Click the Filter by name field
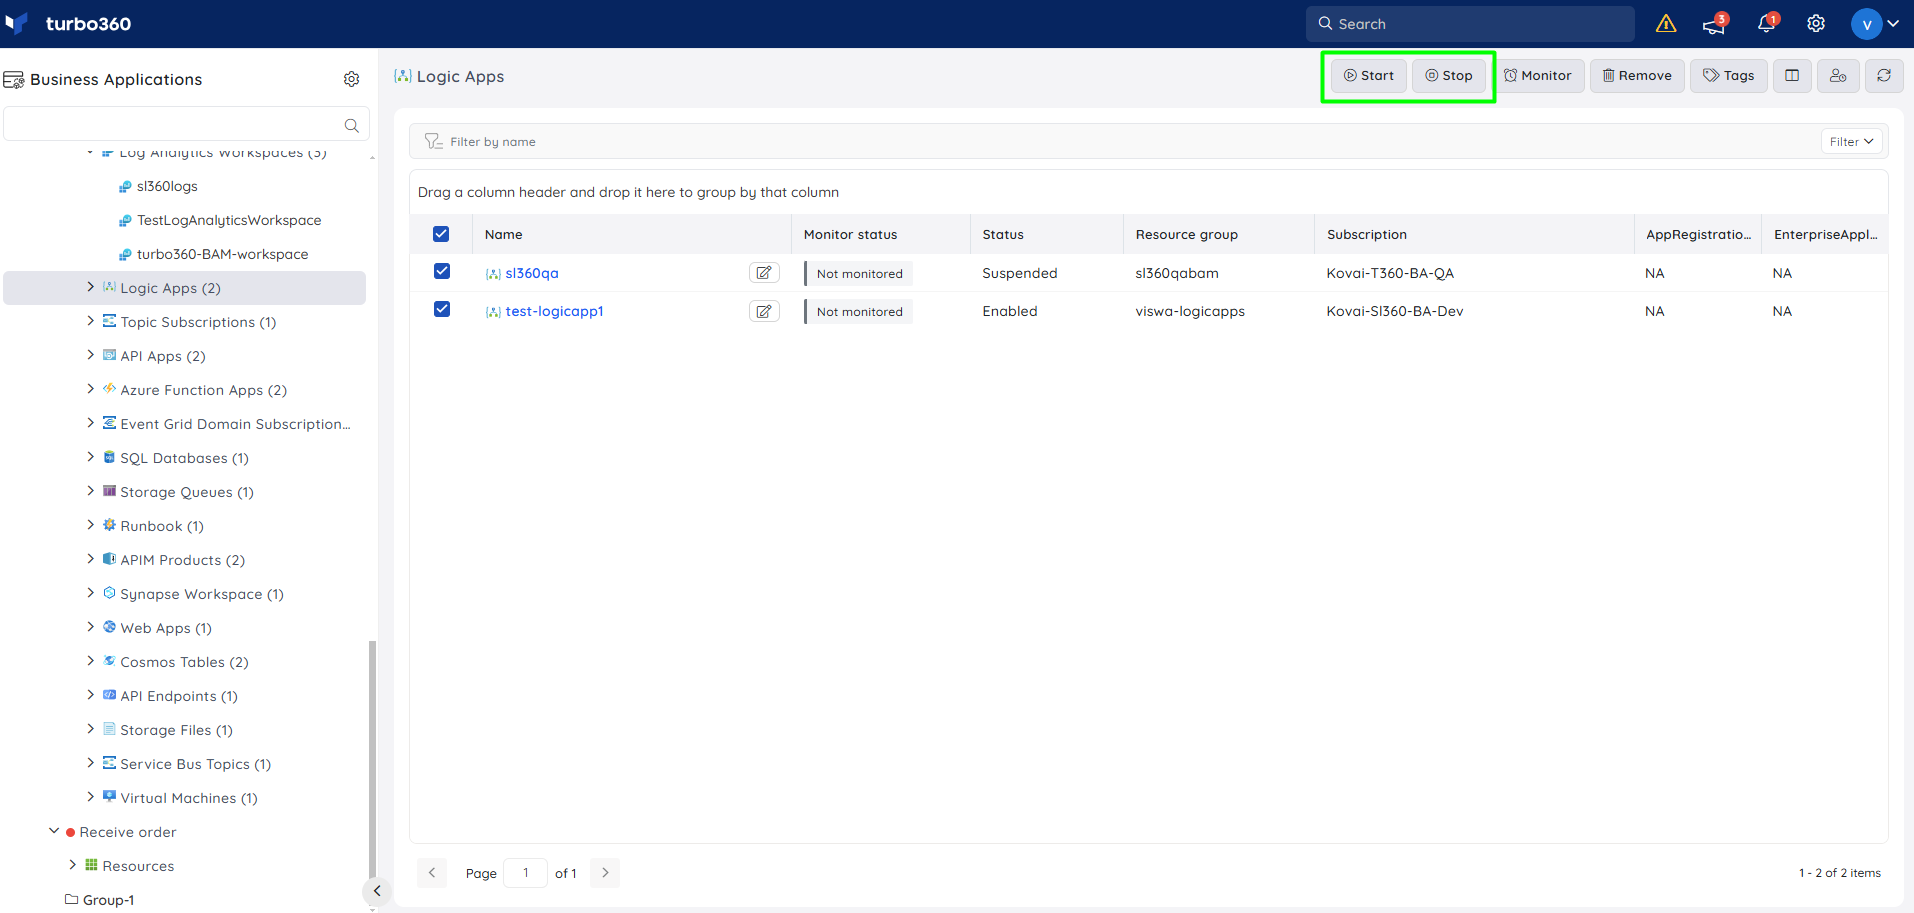The image size is (1914, 913). [1115, 141]
